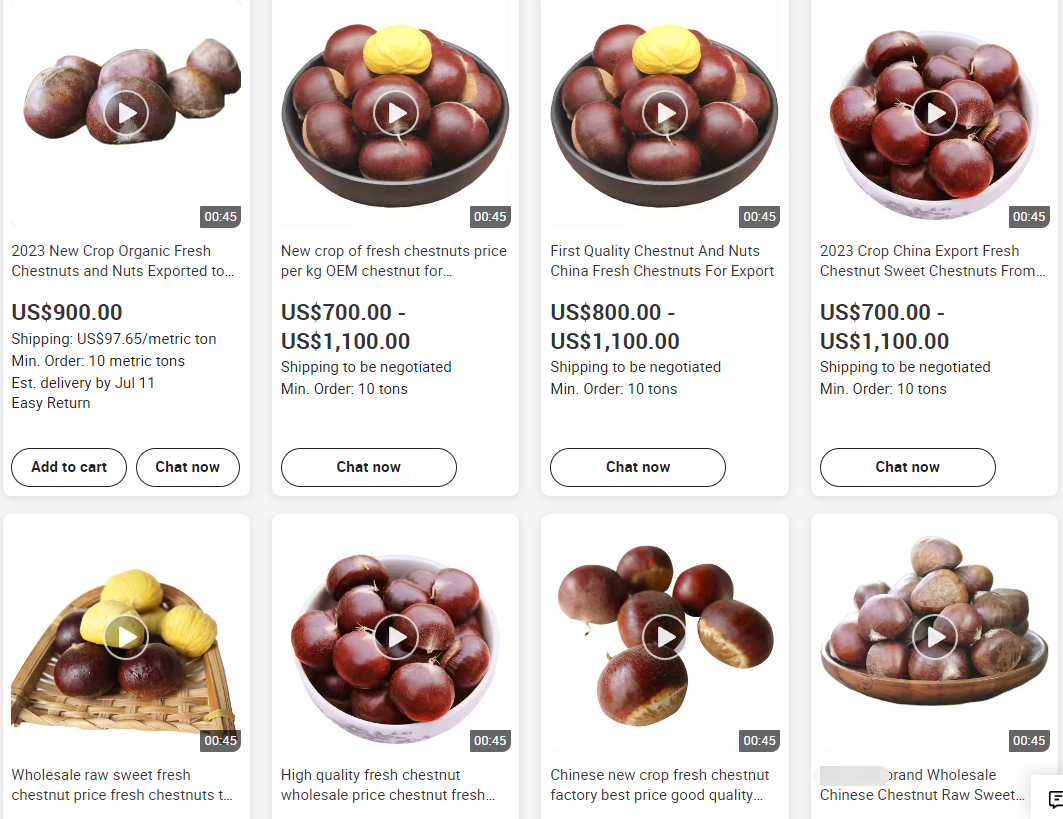The height and width of the screenshot is (819, 1063).
Task: Play video on First Quality Chestnut And Nuts
Action: tap(665, 113)
